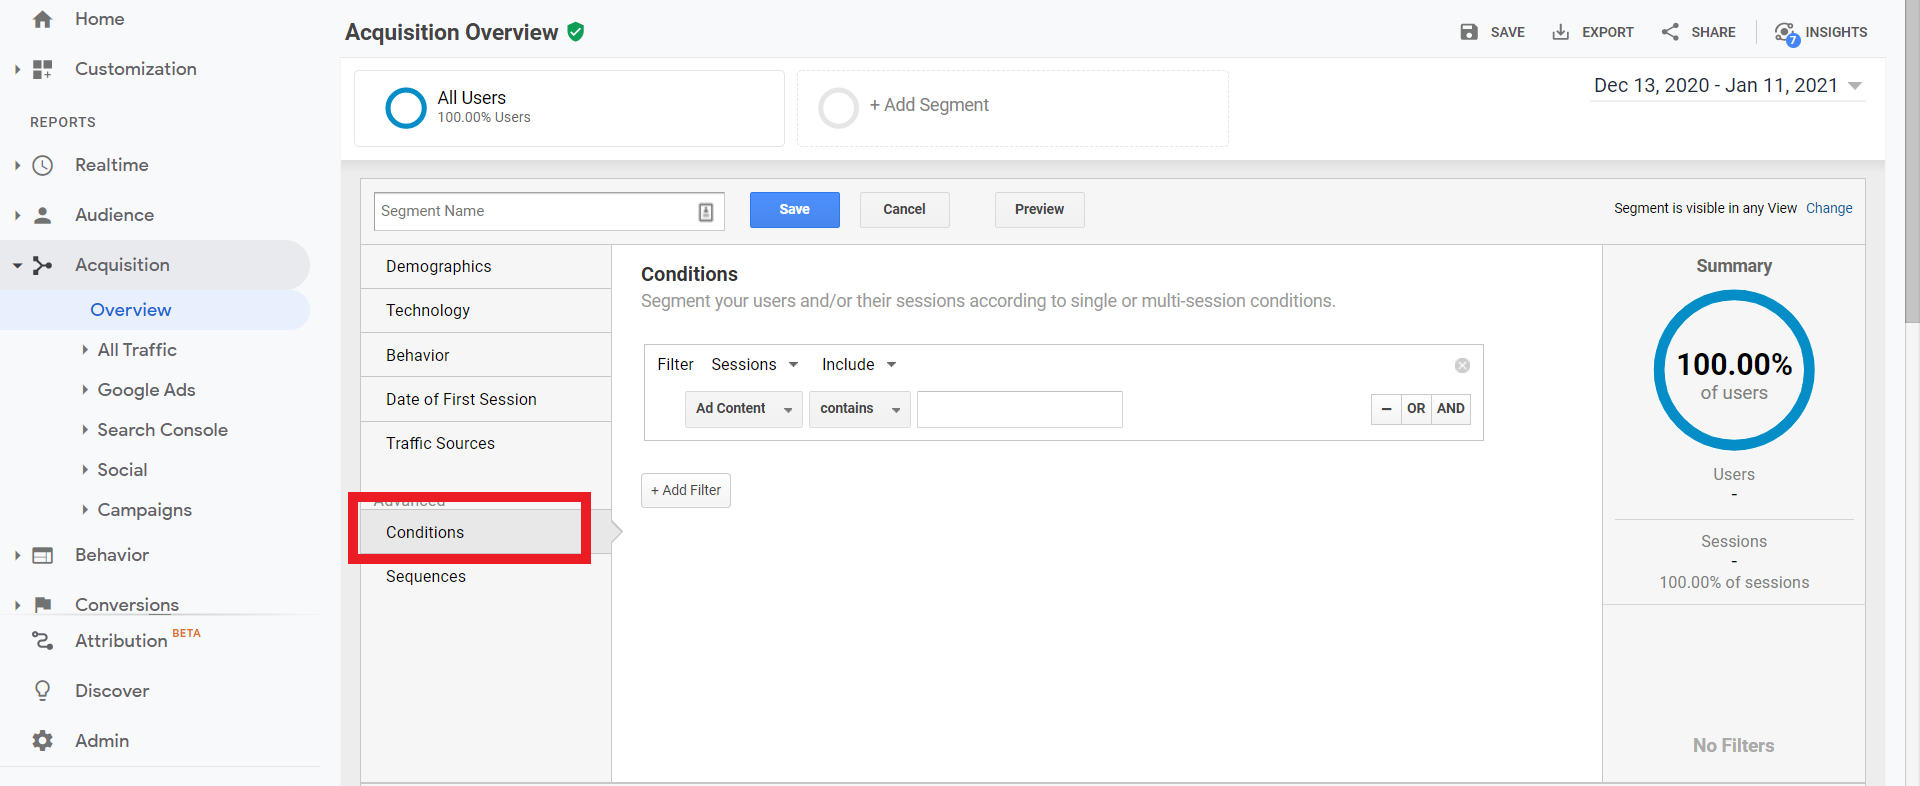Viewport: 1920px width, 786px height.
Task: Click the blue Save button
Action: pos(795,210)
